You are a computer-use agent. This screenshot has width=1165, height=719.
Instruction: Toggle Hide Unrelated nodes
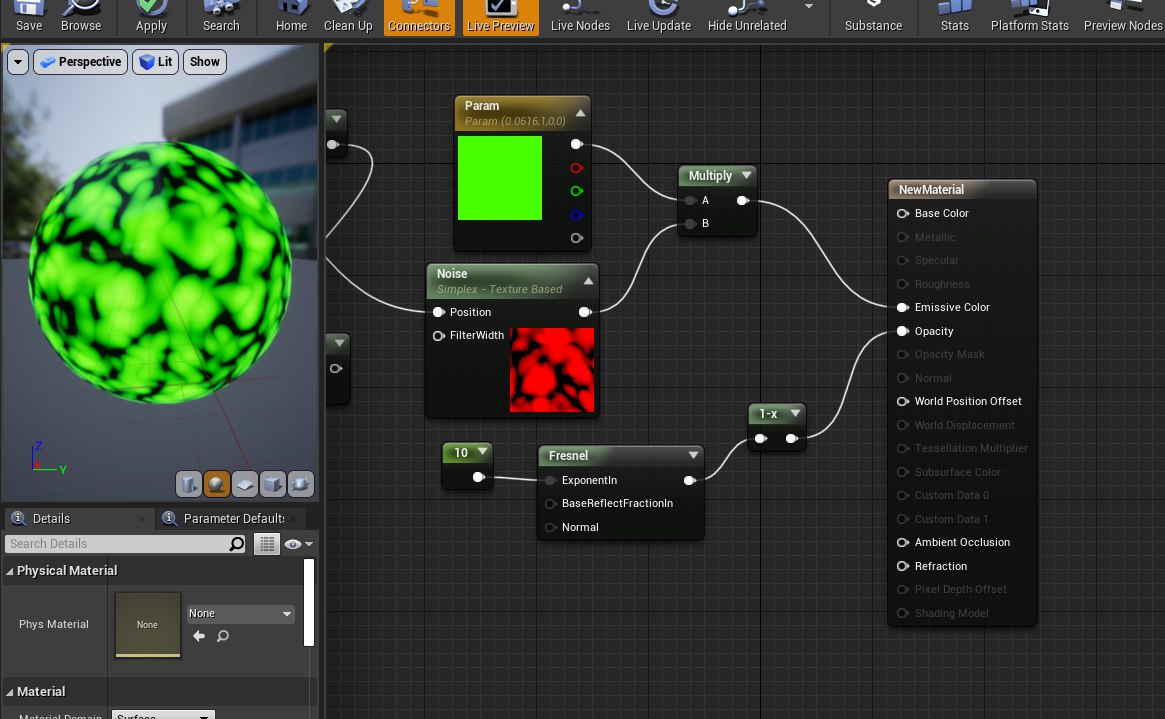tap(747, 17)
